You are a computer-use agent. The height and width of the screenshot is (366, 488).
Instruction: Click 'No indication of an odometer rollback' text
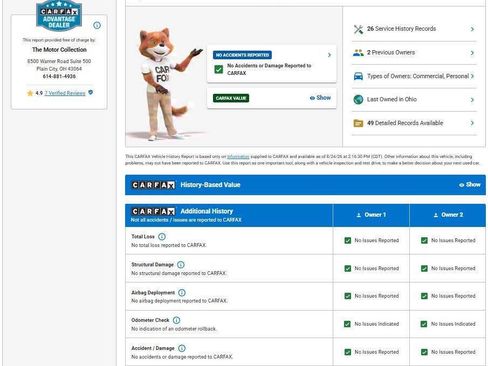(174, 329)
